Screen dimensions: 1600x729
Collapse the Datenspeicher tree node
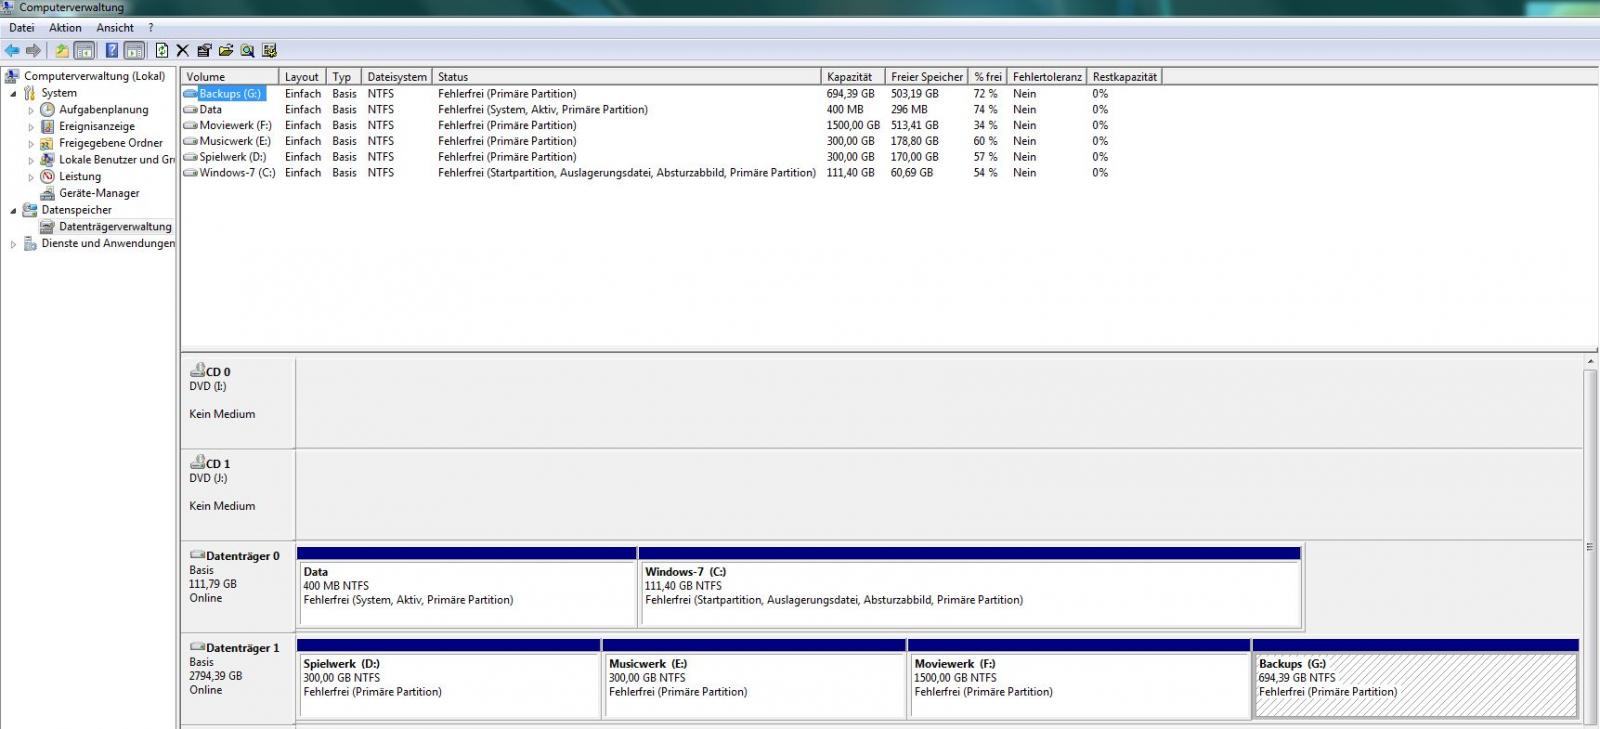point(13,210)
